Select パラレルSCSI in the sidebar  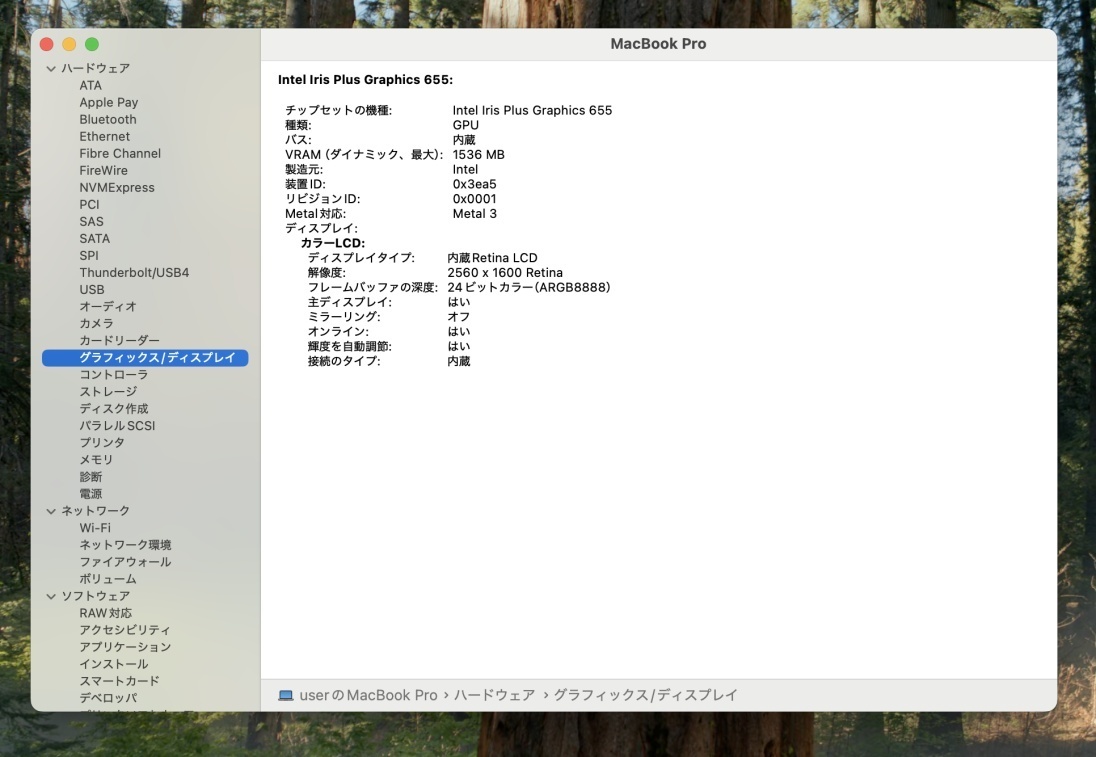pos(117,426)
